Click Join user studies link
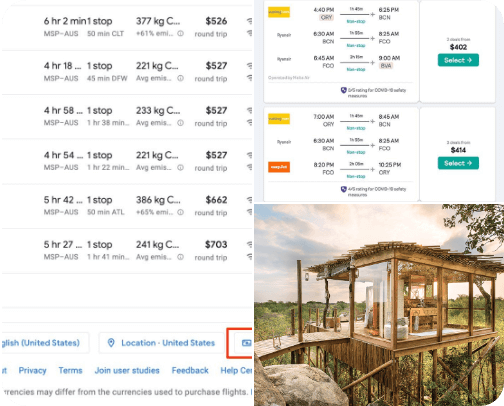 pyautogui.click(x=127, y=370)
